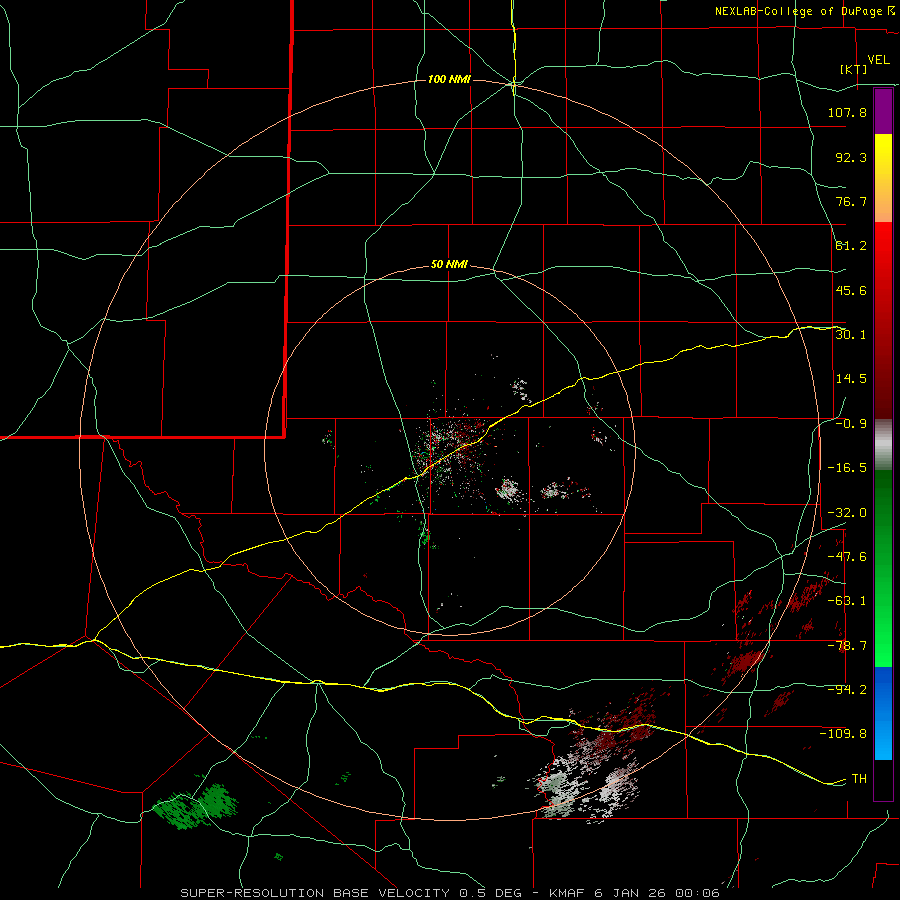900x900 pixels.
Task: Click the dark red echo cluster at 100 NMI southeast
Action: coord(745,661)
